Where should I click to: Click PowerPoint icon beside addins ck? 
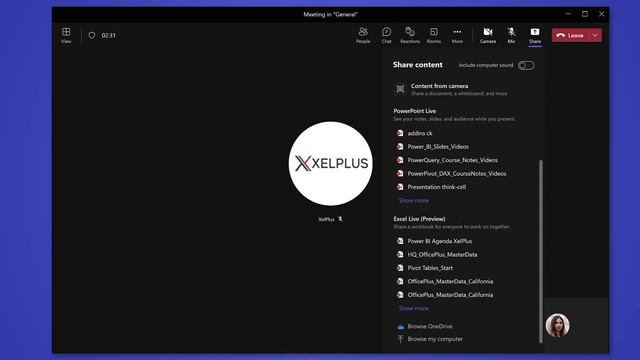[x=400, y=133]
